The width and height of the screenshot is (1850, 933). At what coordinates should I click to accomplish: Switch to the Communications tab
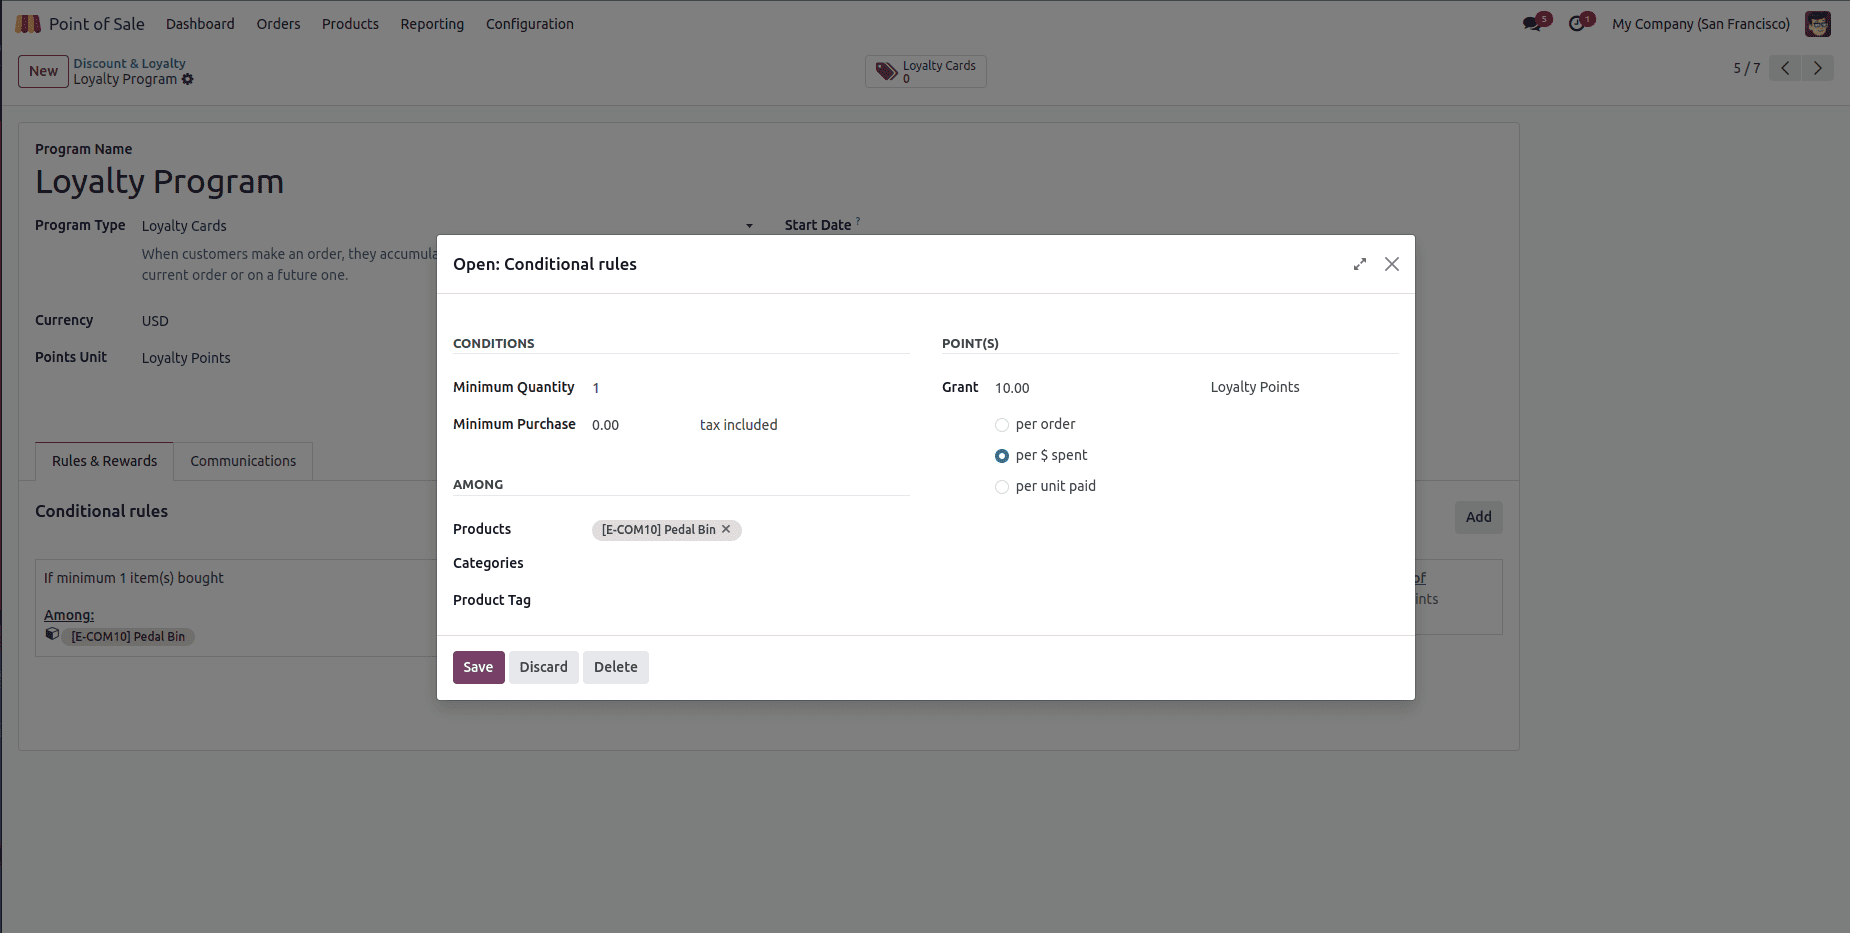(x=243, y=461)
